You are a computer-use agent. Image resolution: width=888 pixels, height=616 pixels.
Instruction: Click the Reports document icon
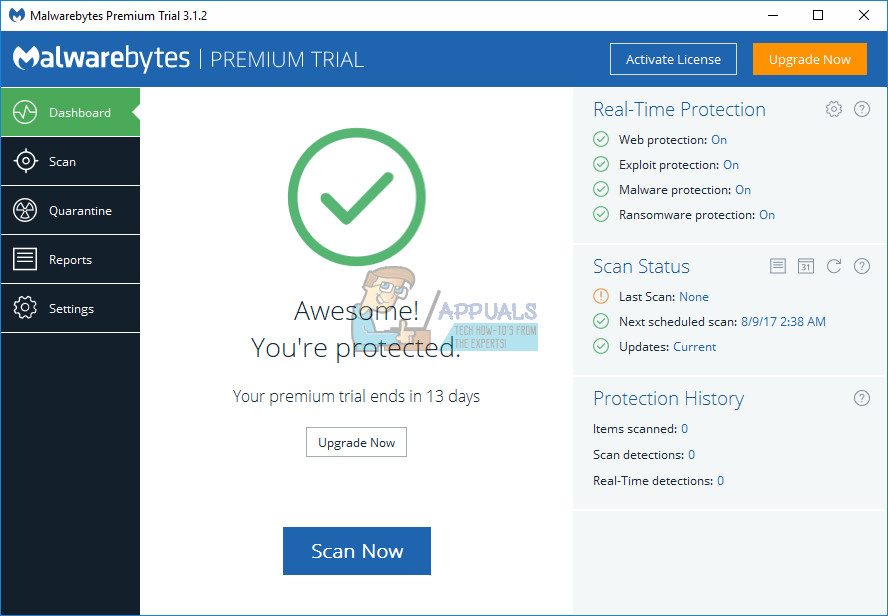tap(25, 259)
